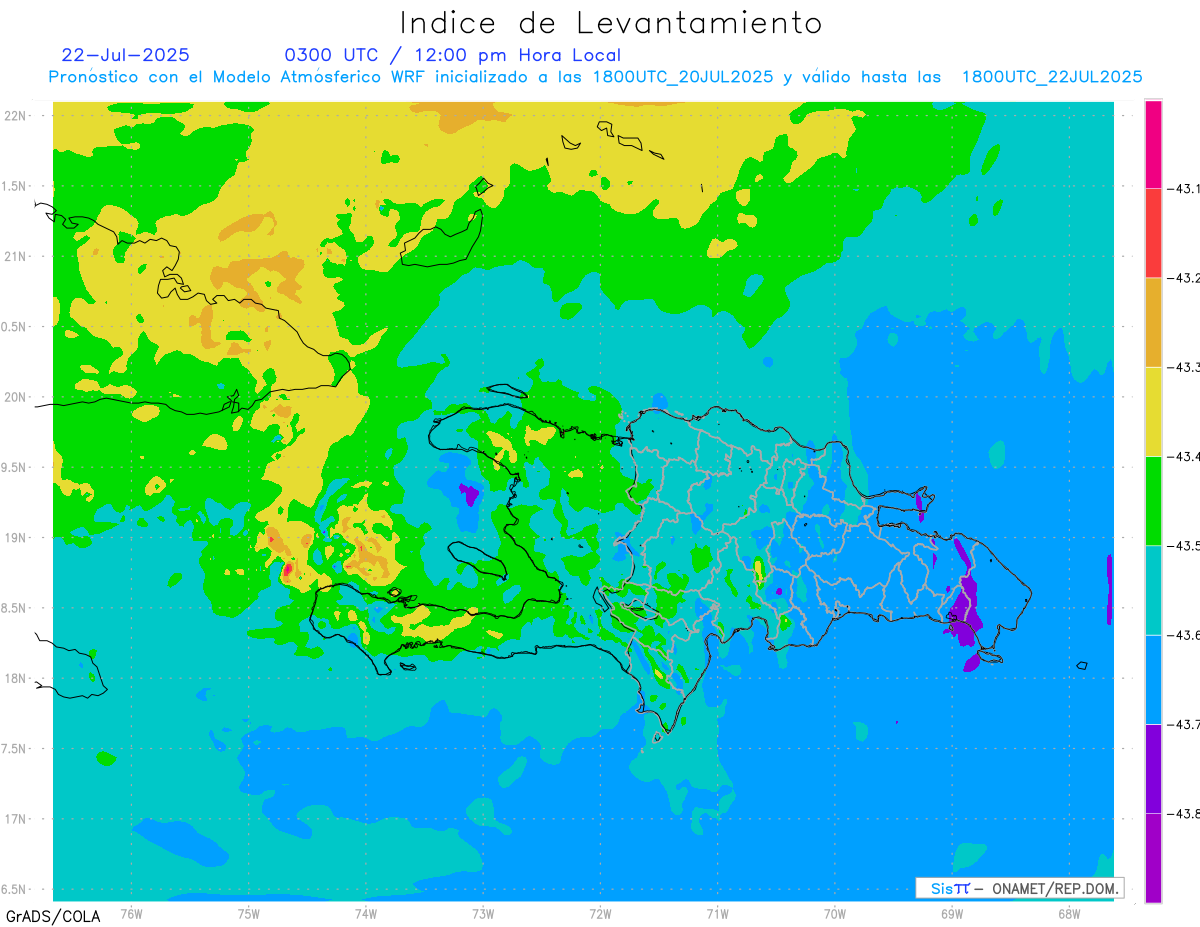Click the red legend swatch below -43.1
Image resolution: width=1200 pixels, height=927 pixels.
(1153, 233)
